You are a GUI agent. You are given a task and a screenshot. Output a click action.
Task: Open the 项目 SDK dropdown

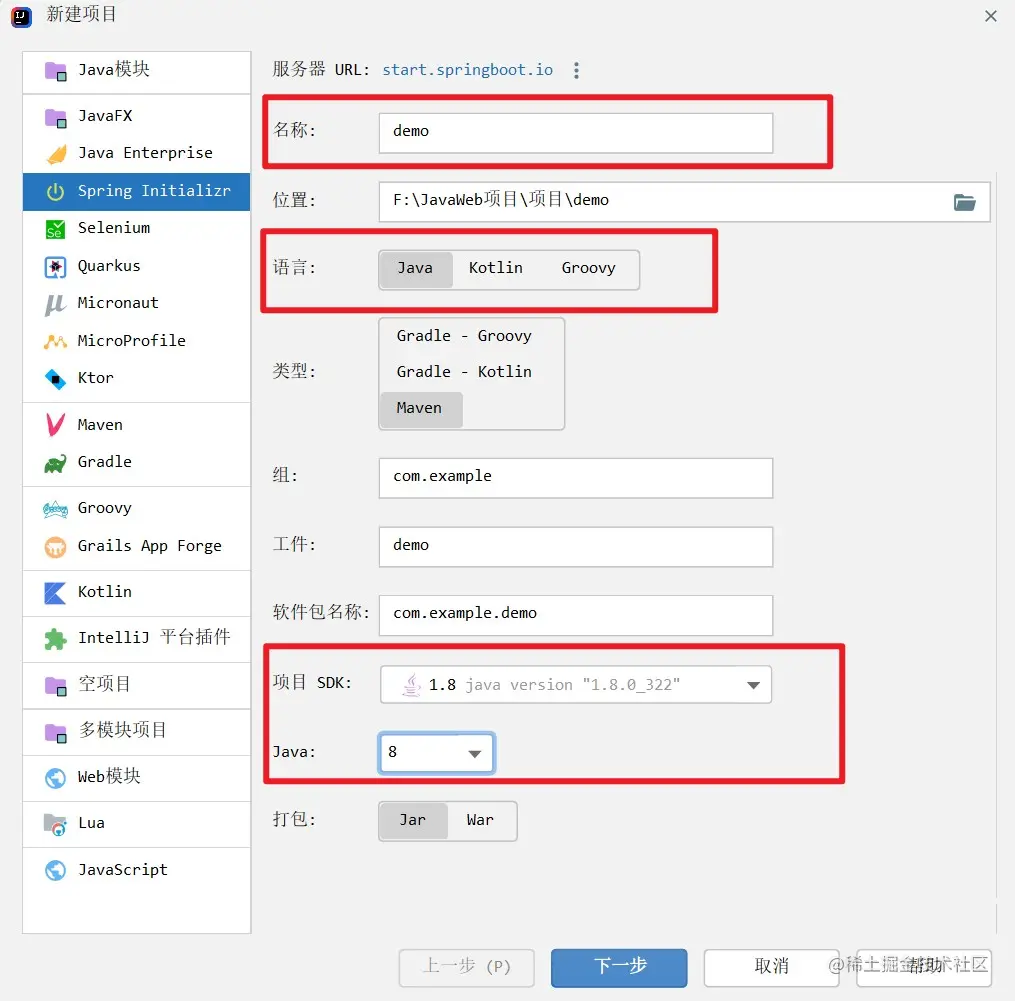point(575,684)
